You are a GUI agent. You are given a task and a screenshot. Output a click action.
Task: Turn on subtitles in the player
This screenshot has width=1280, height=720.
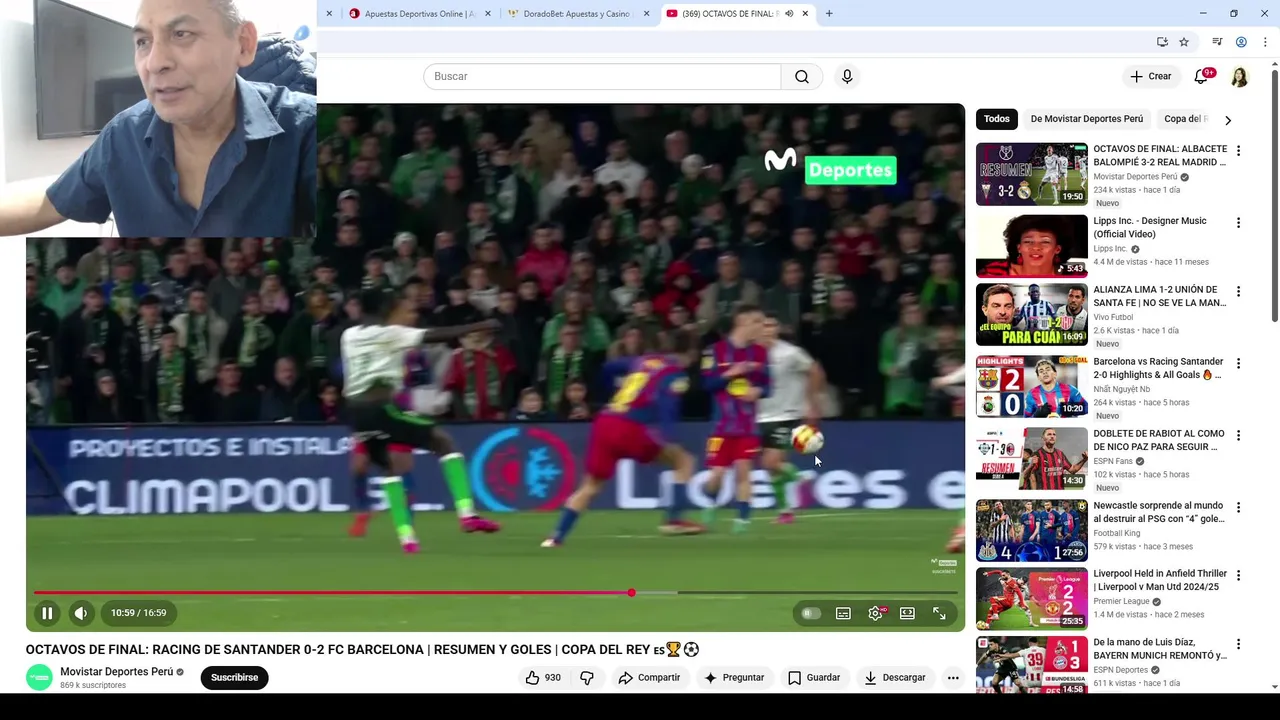843,613
